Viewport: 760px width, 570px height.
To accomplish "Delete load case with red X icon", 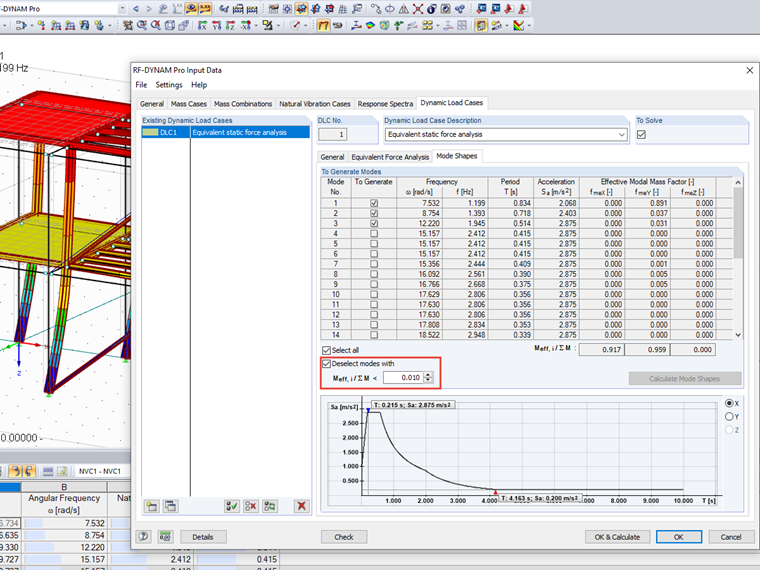I will (300, 507).
